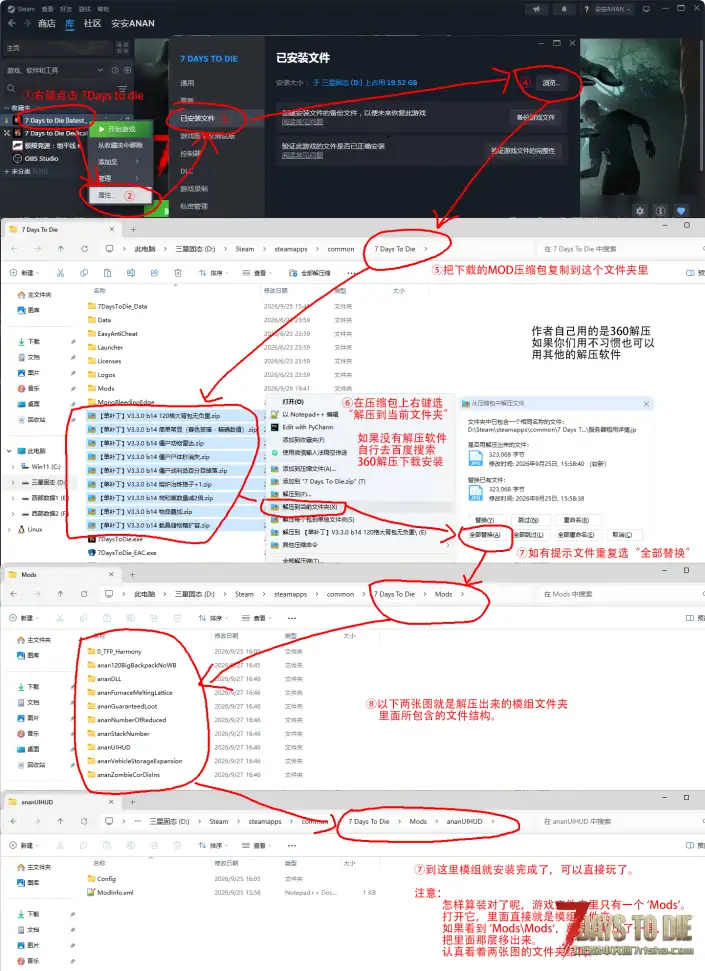Open the 安安ANAN account dropdown in title bar

[613, 9]
